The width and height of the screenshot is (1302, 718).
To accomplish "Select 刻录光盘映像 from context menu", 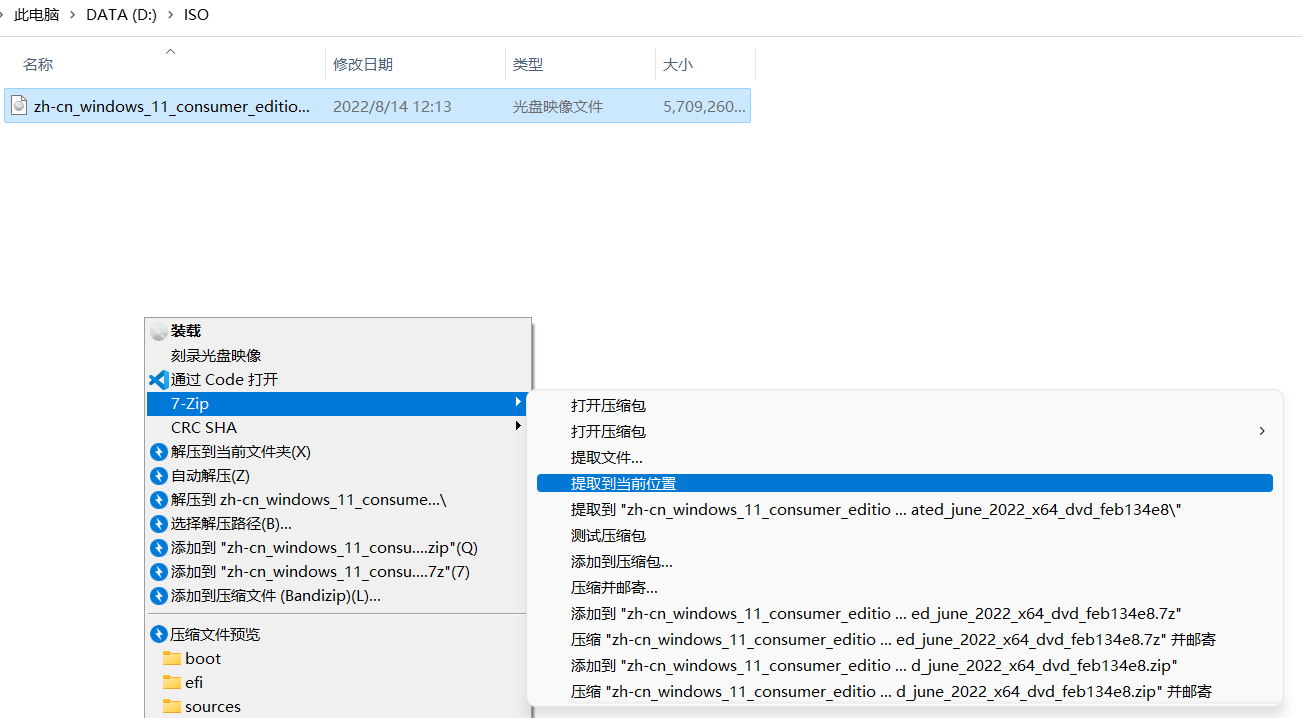I will tap(216, 355).
